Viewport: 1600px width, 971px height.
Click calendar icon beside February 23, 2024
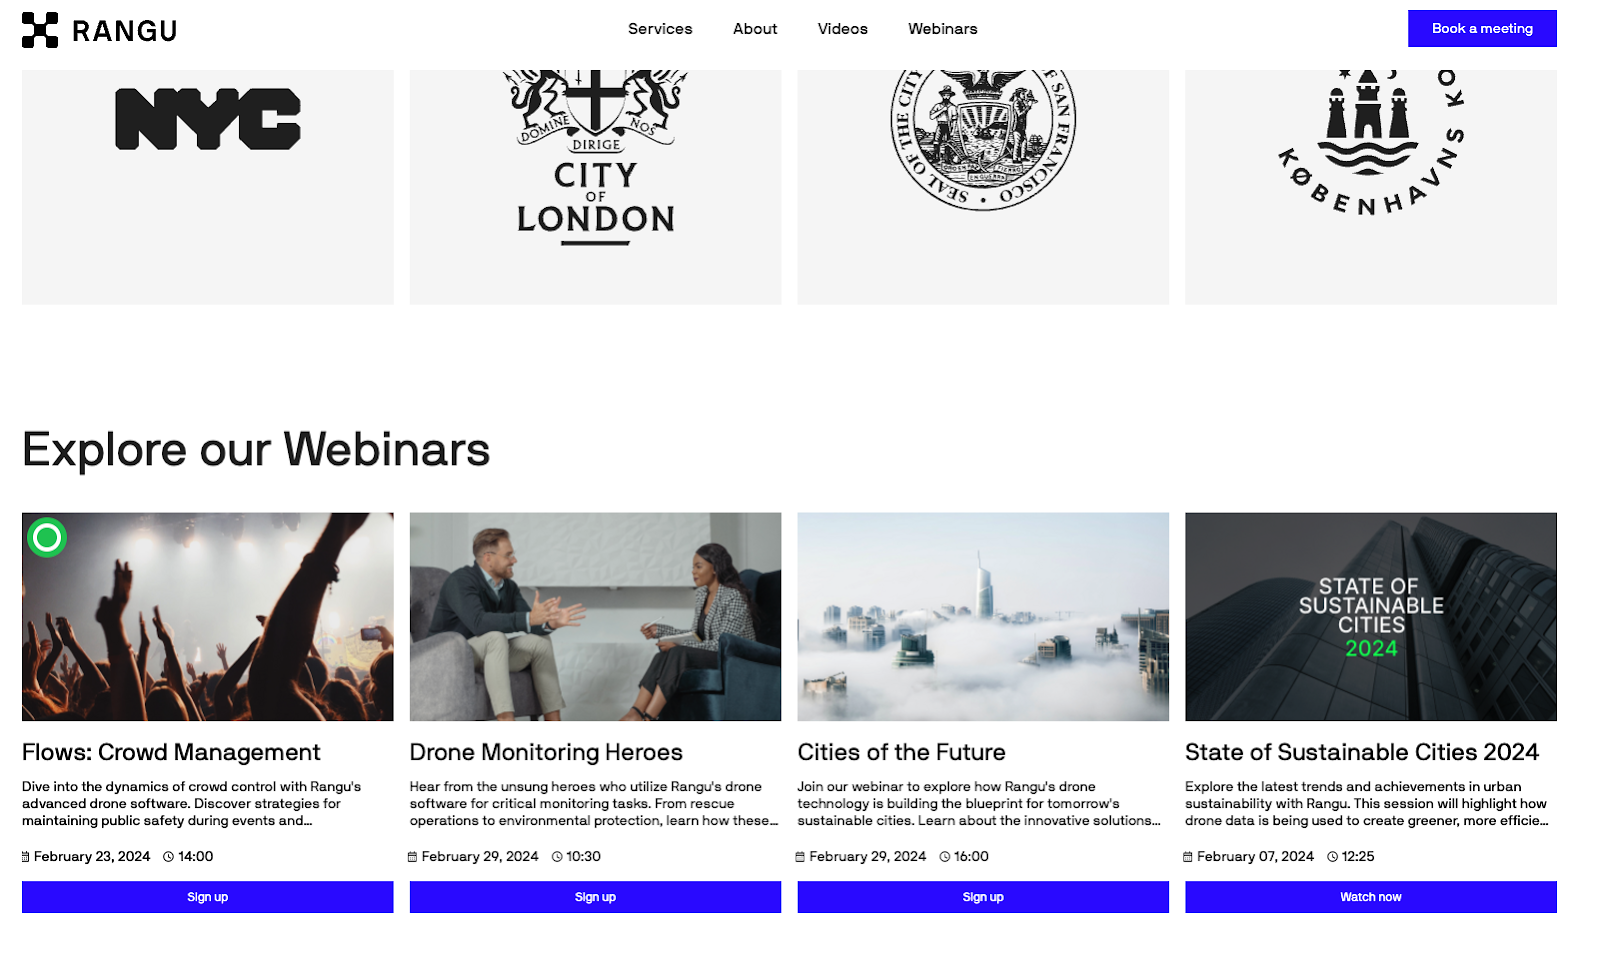[26, 857]
